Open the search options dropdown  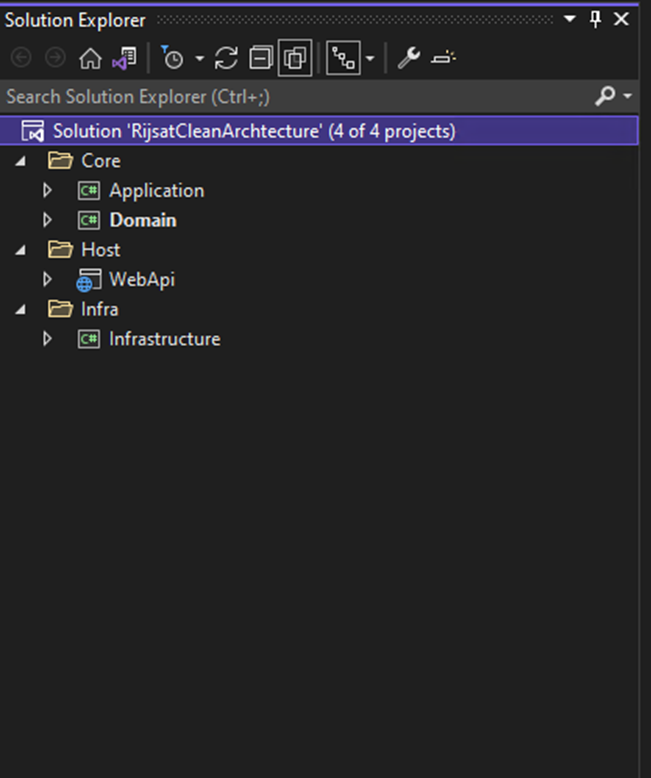pyautogui.click(x=628, y=96)
